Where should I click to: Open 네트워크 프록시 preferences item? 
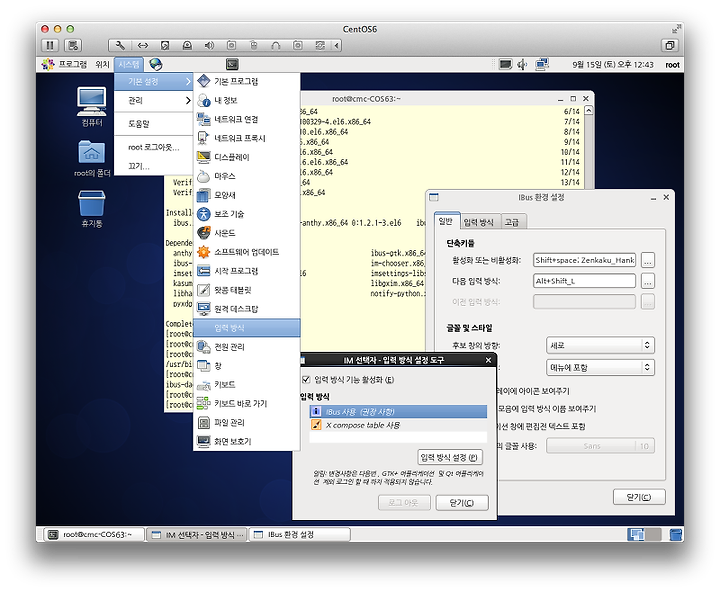(247, 138)
